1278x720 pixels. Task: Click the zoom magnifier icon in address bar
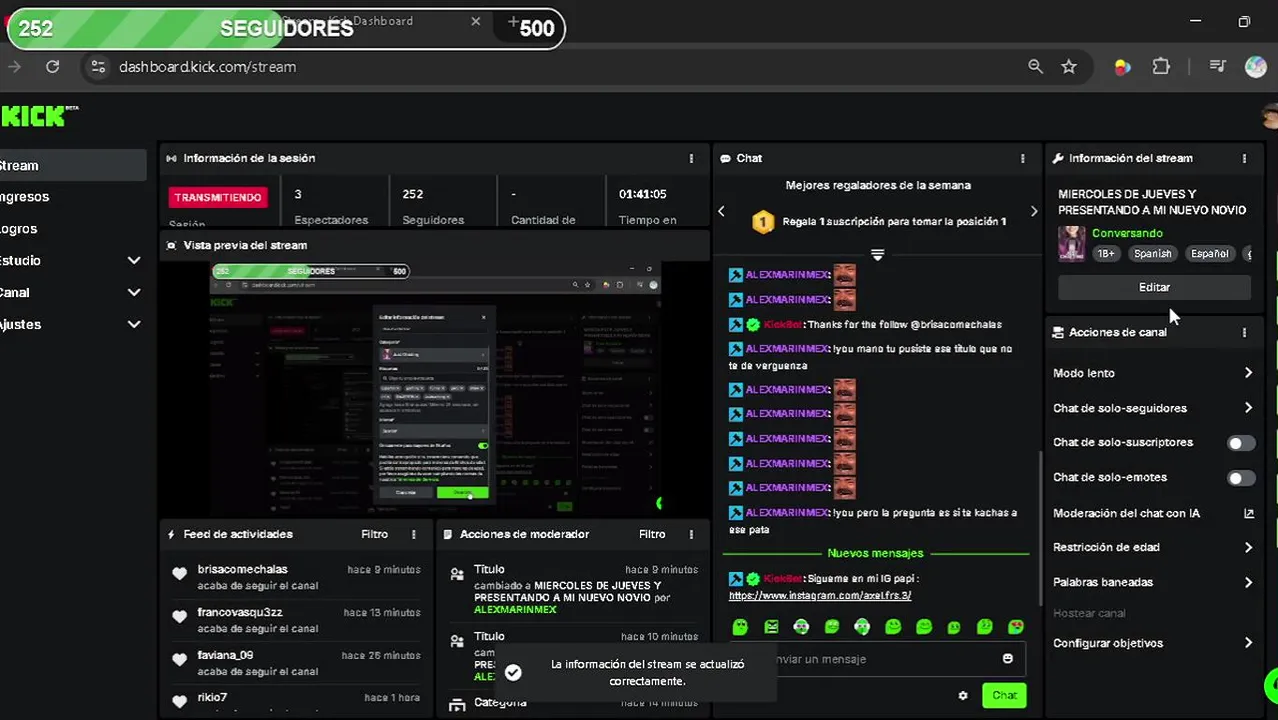click(1035, 67)
